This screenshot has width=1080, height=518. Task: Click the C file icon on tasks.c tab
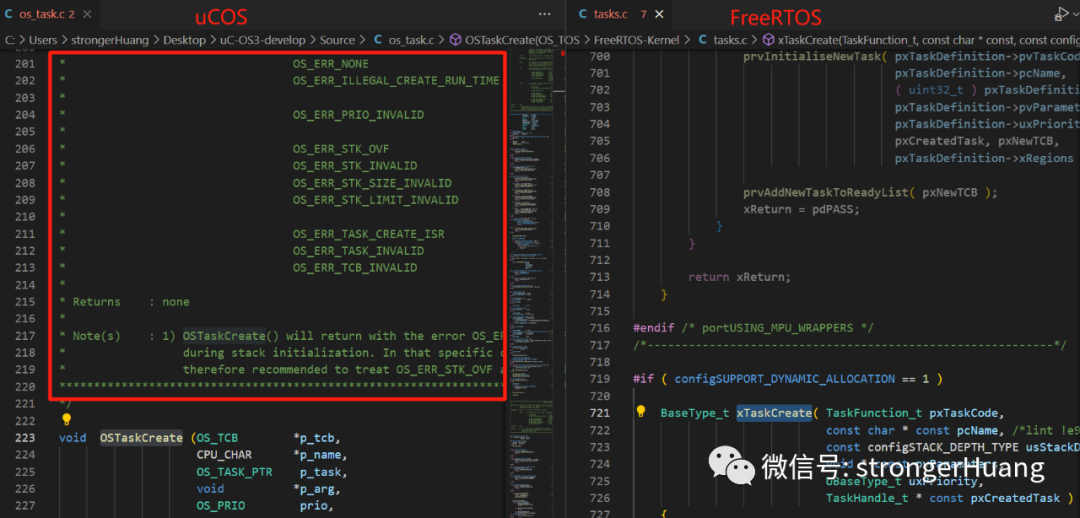tap(583, 14)
